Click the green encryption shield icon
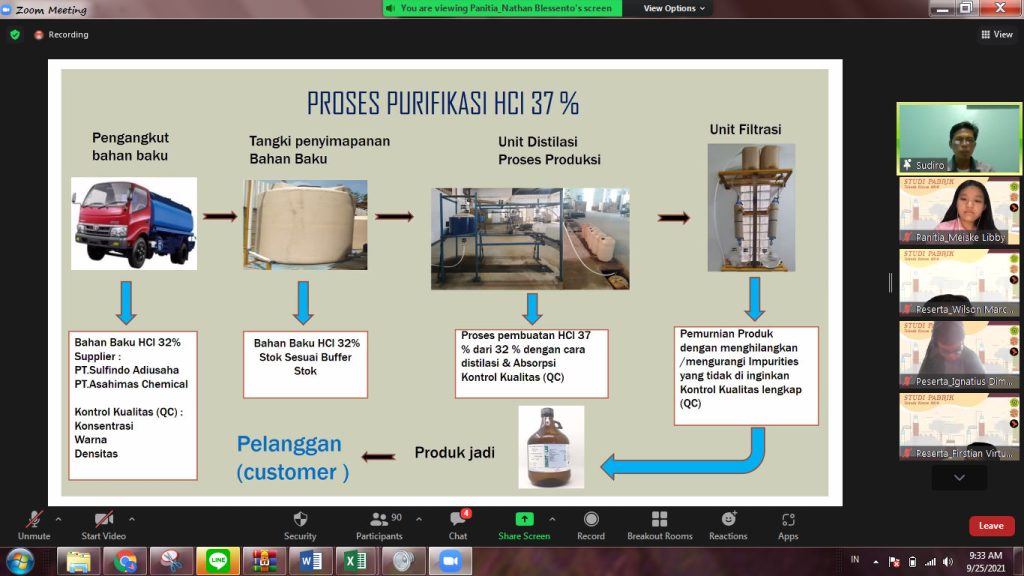The image size is (1024, 576). [15, 34]
